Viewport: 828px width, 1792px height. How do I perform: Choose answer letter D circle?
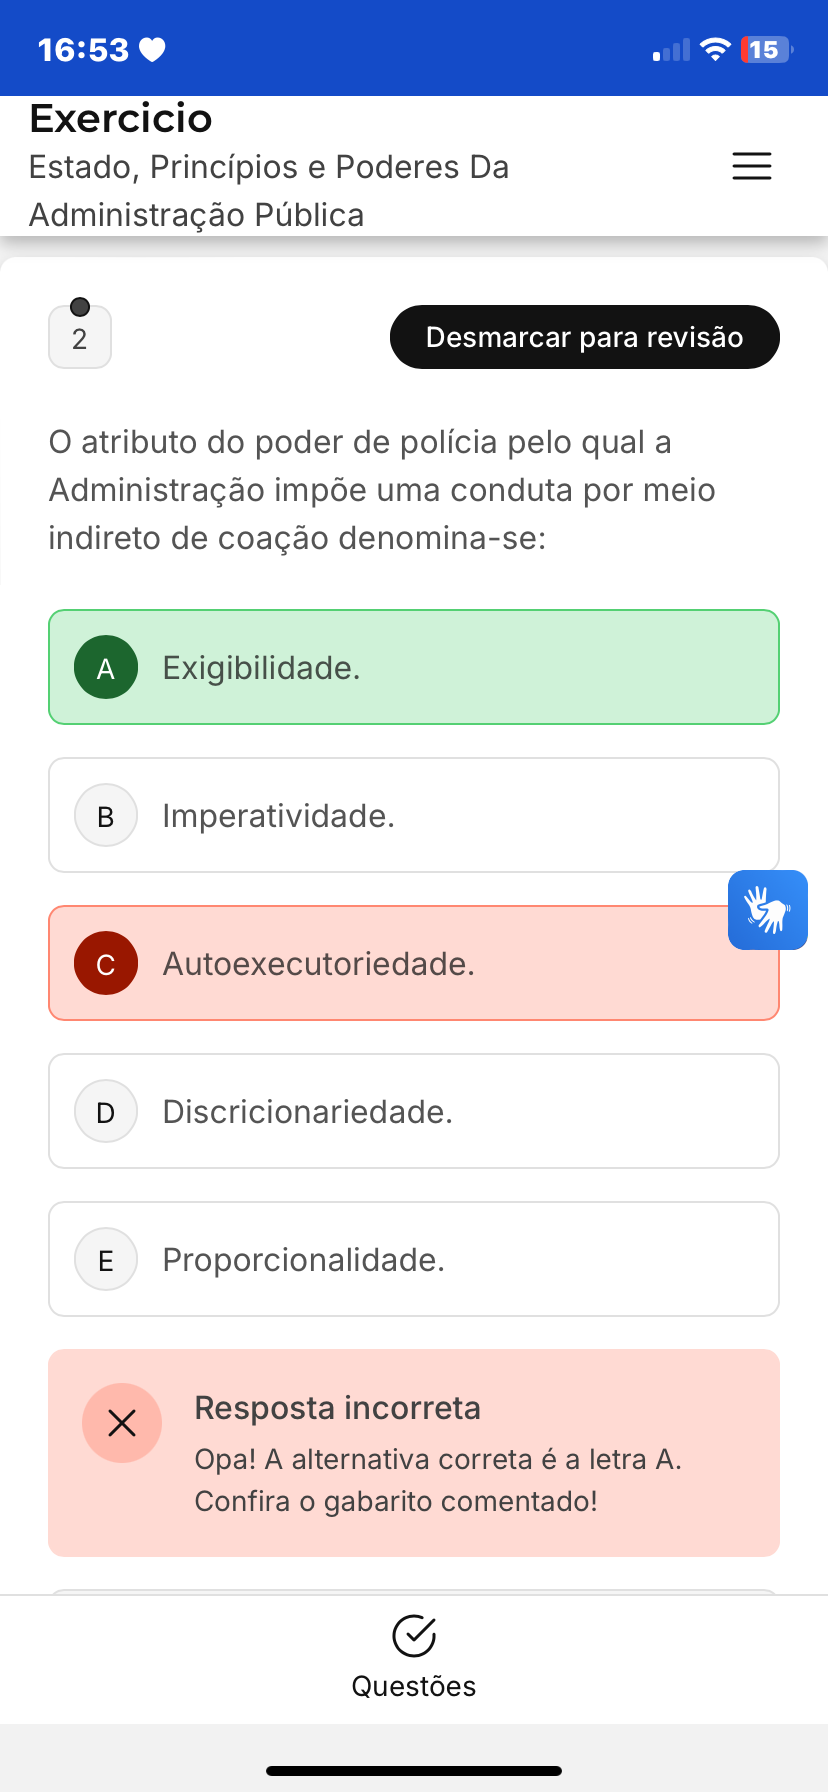106,1111
